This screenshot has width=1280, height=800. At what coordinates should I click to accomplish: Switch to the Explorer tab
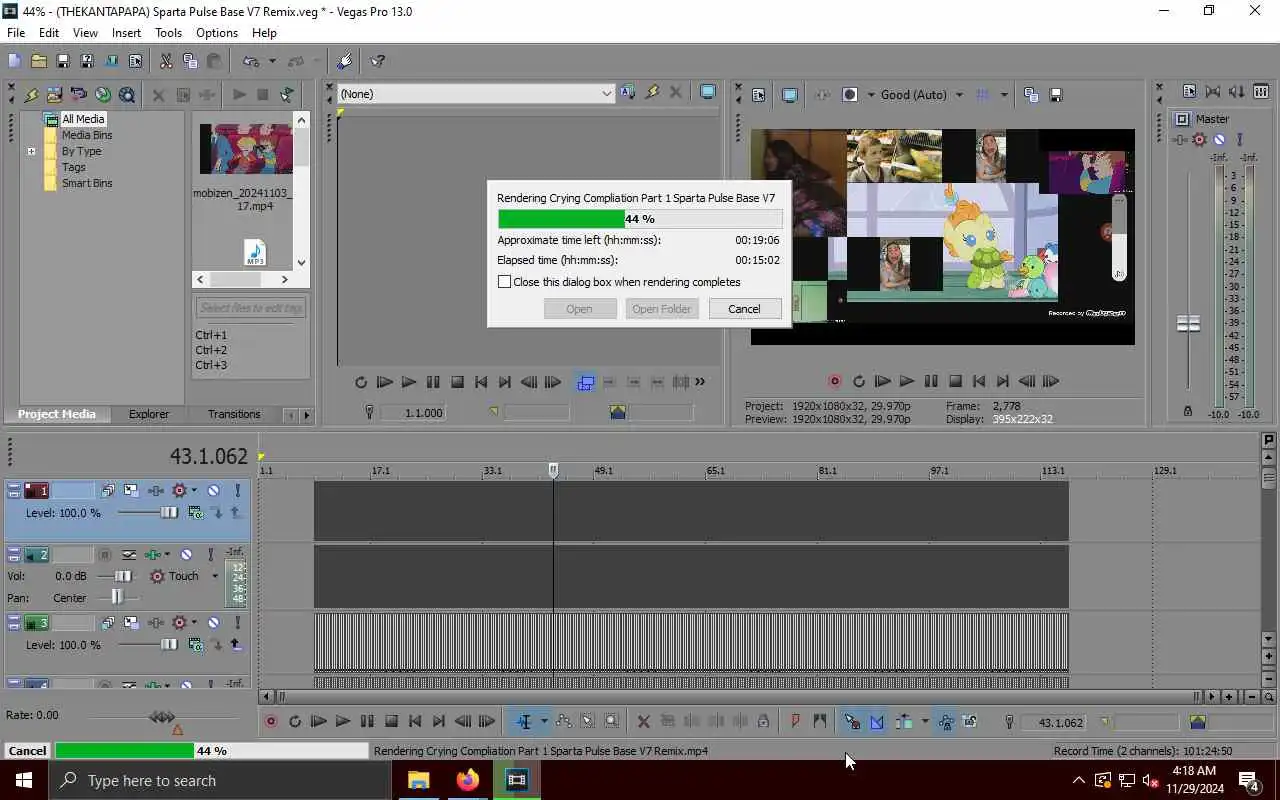[149, 414]
